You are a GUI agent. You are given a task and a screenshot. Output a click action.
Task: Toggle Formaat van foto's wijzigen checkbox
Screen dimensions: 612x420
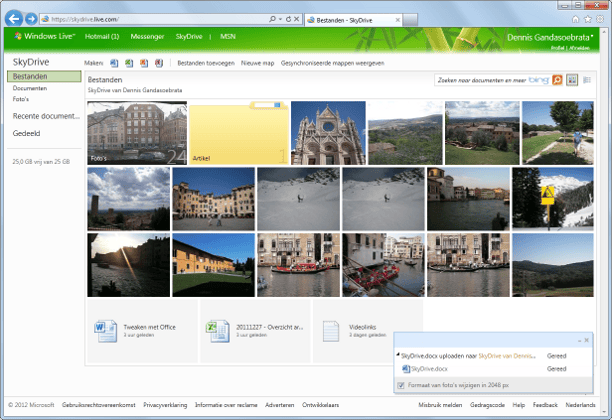(400, 385)
